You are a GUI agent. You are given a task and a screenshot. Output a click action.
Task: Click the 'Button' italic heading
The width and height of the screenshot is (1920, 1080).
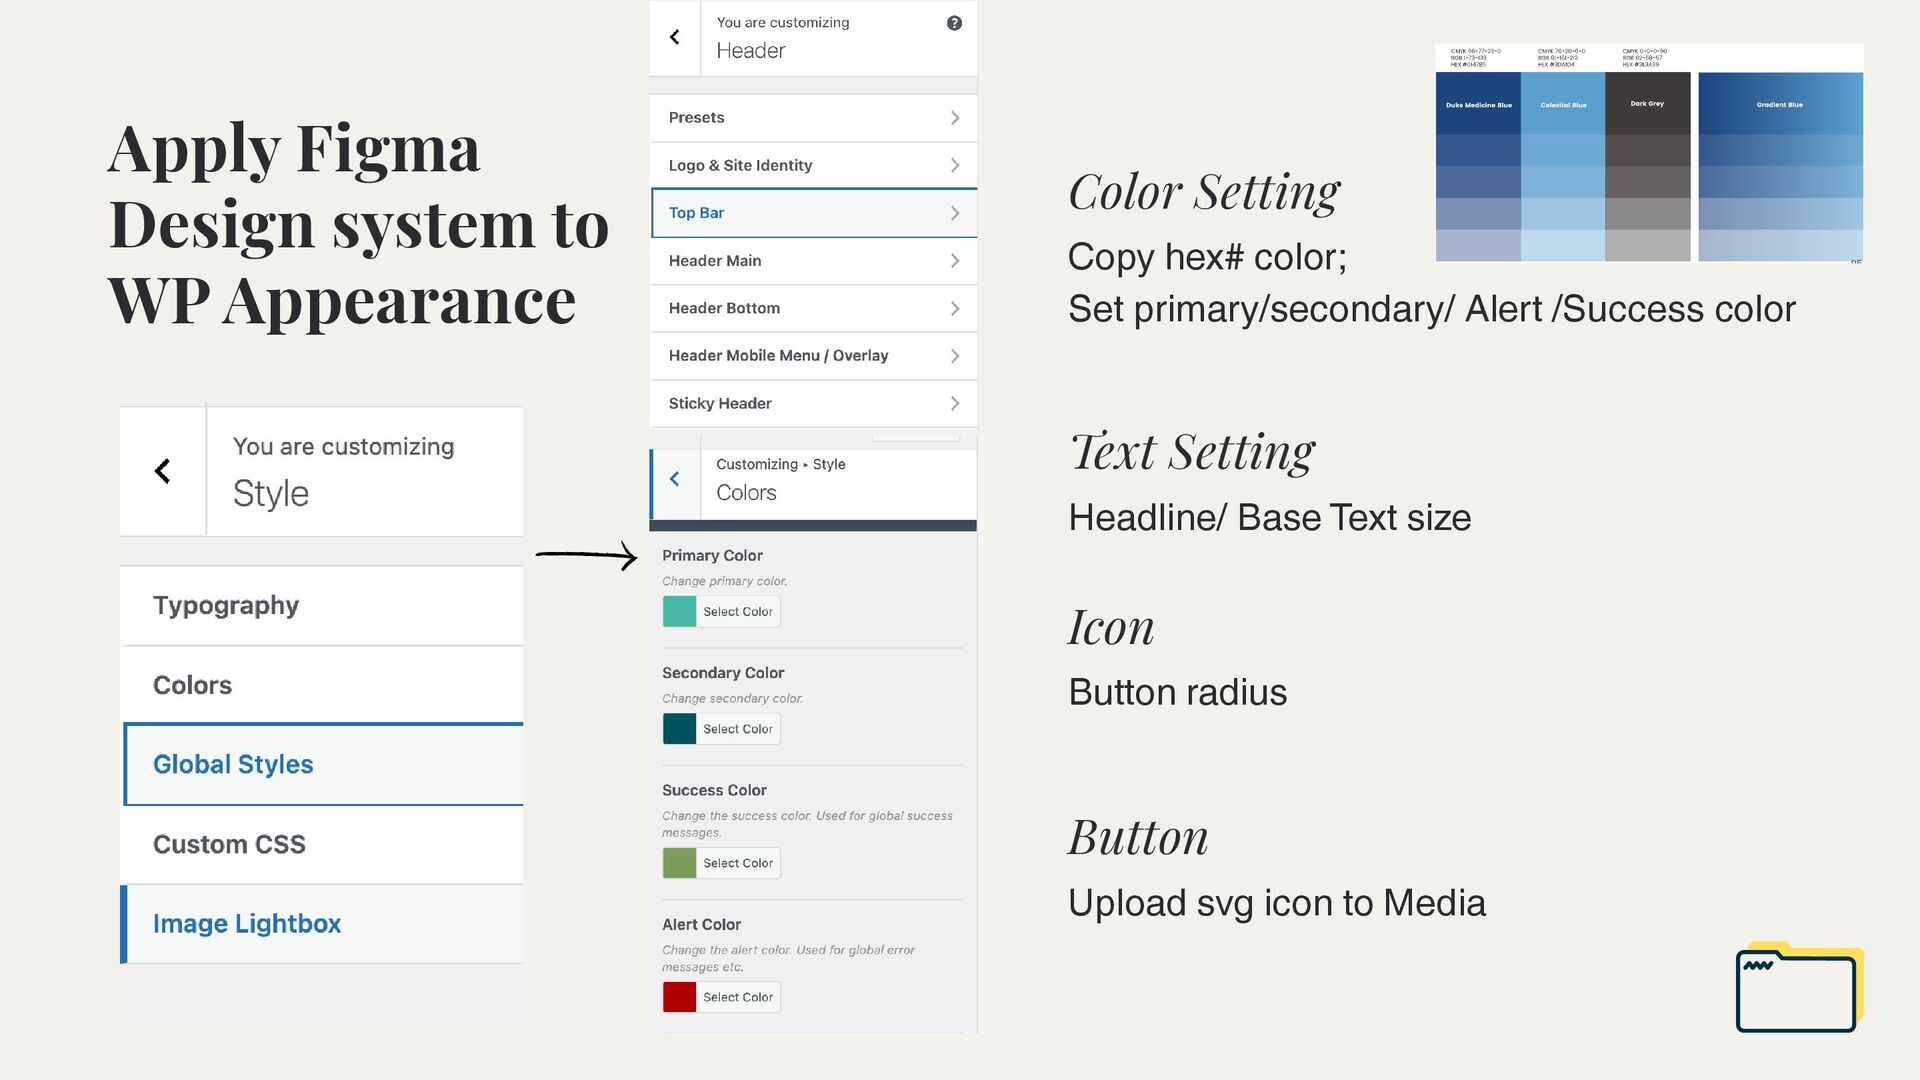1138,838
